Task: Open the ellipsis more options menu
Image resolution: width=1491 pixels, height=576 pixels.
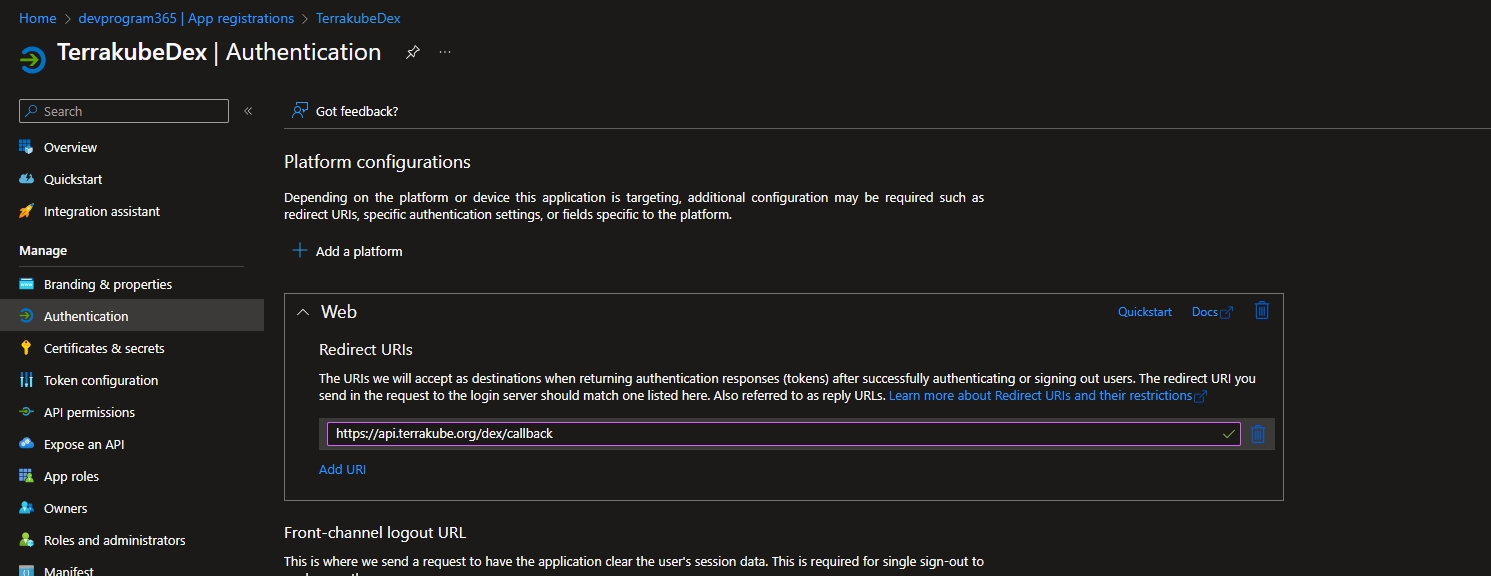Action: coord(445,53)
